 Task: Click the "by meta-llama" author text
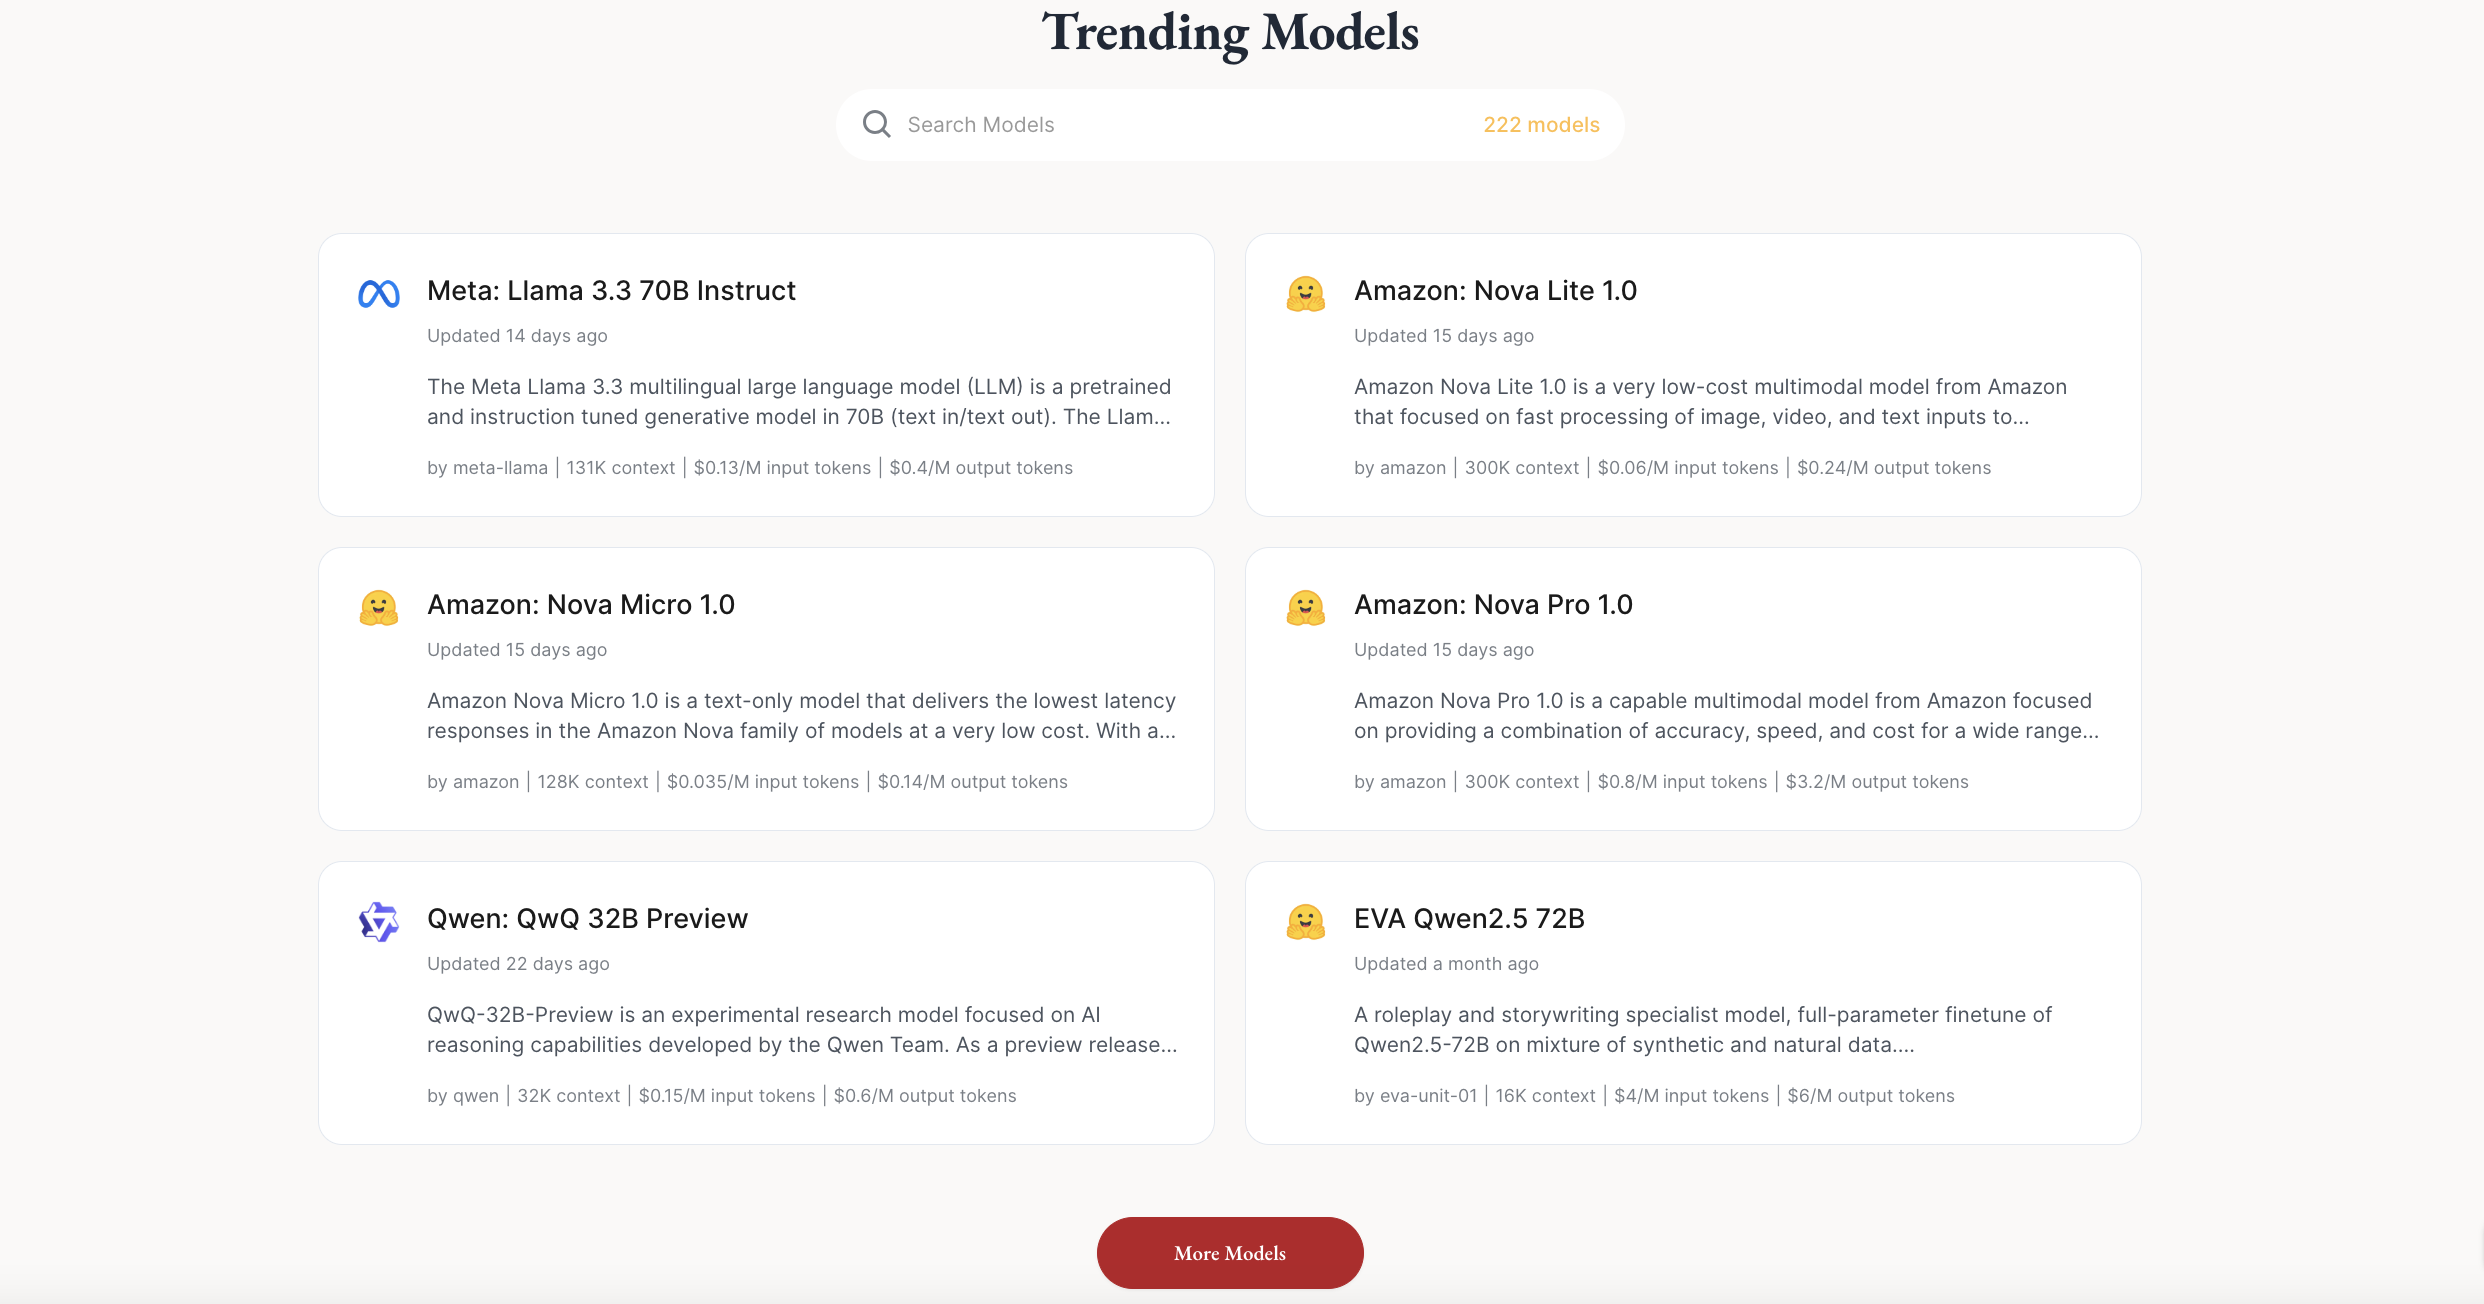point(487,468)
